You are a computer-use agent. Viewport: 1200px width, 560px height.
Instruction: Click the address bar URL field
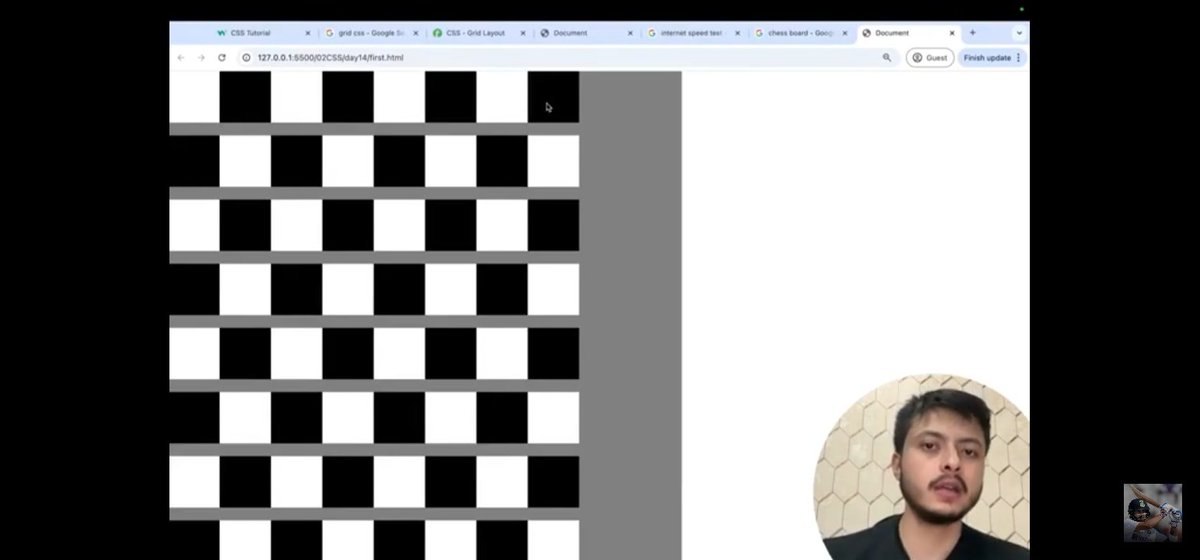point(568,58)
